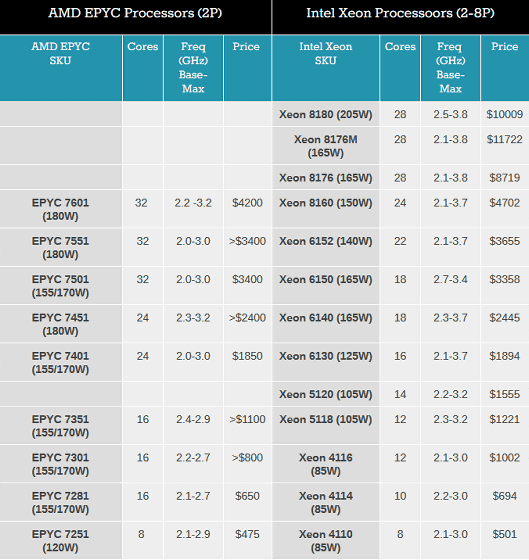The image size is (529, 560).
Task: Select the 'EPYC 7401 (155/170W)' cell
Action: (60, 362)
